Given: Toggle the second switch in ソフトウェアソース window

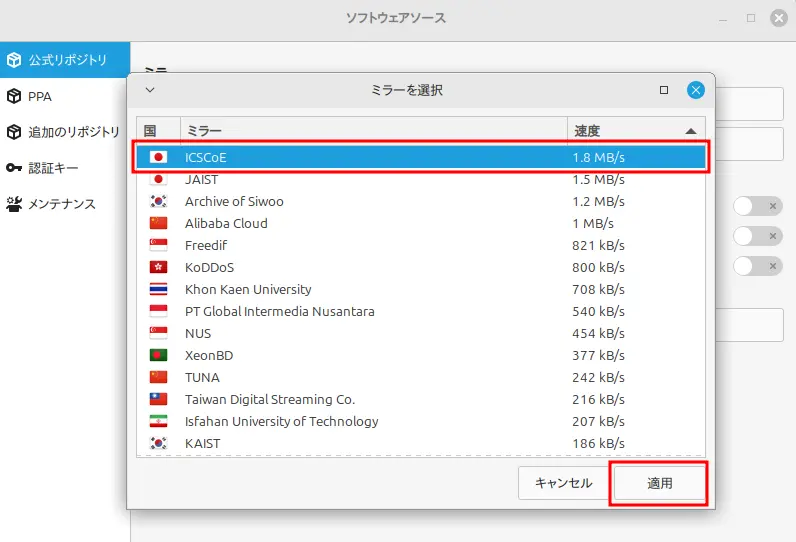Looking at the screenshot, I should (757, 236).
